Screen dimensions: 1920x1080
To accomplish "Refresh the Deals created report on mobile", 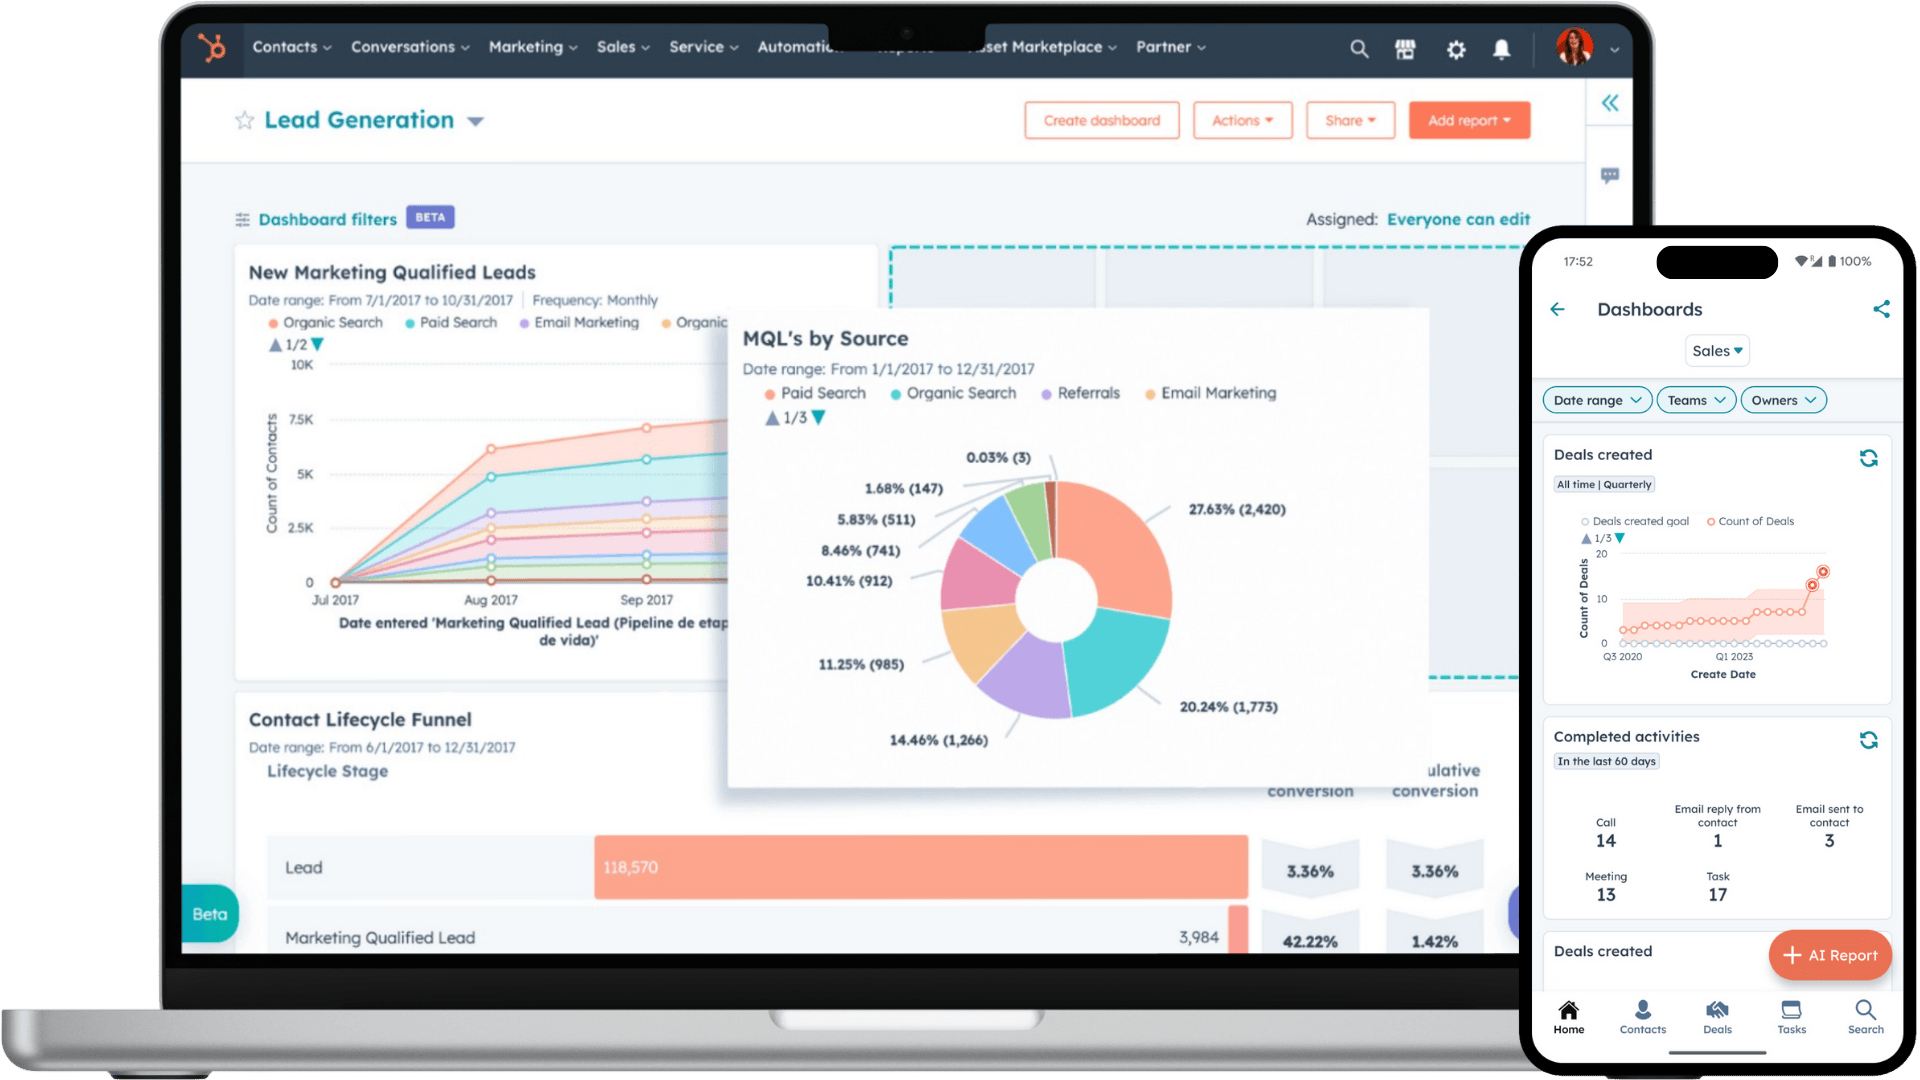I will click(x=1870, y=458).
